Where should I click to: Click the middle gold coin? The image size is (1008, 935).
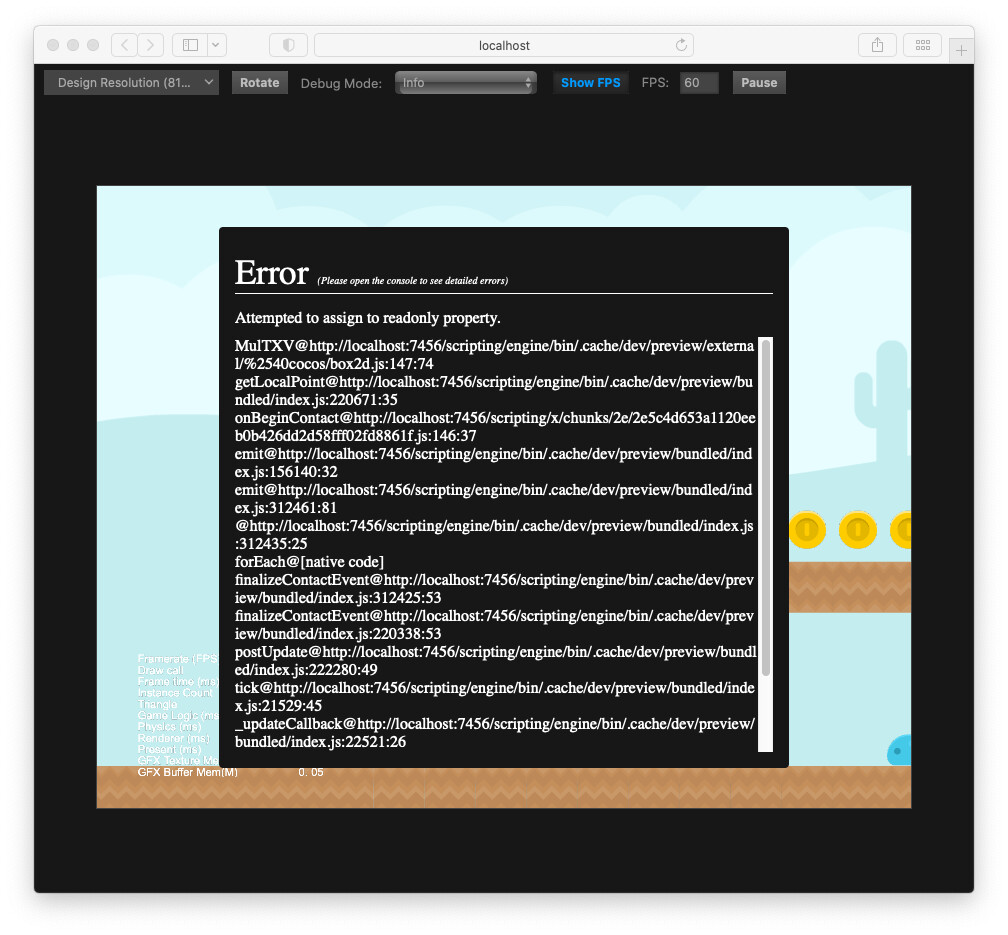pos(857,530)
